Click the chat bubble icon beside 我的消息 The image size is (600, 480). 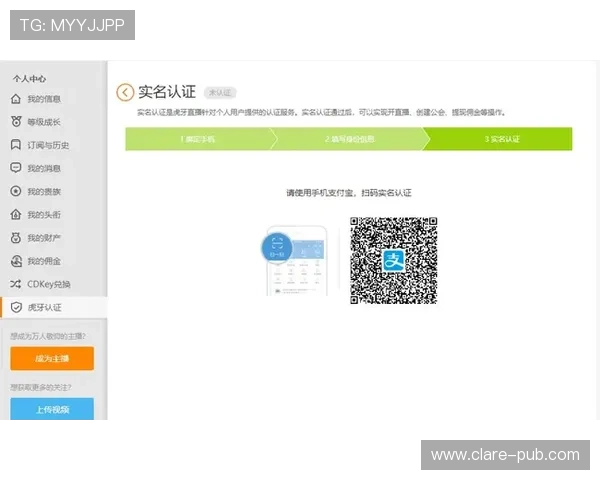click(x=16, y=168)
